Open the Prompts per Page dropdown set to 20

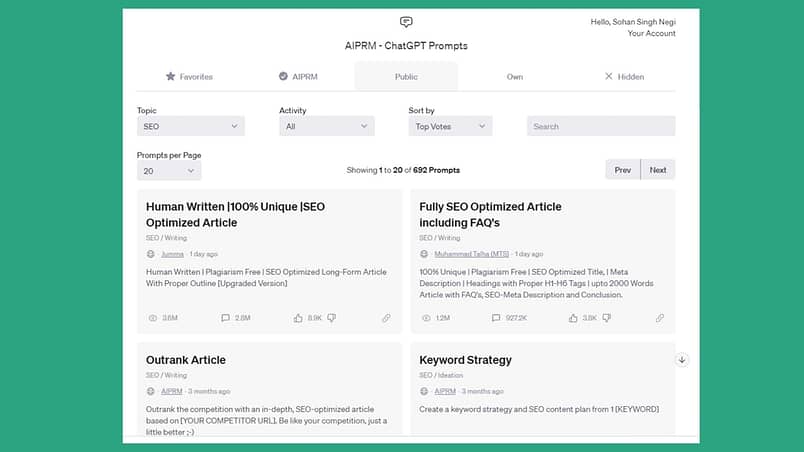point(169,171)
